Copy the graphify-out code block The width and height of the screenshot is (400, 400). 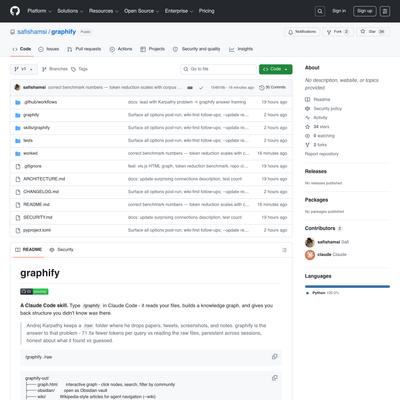[x=274, y=378]
